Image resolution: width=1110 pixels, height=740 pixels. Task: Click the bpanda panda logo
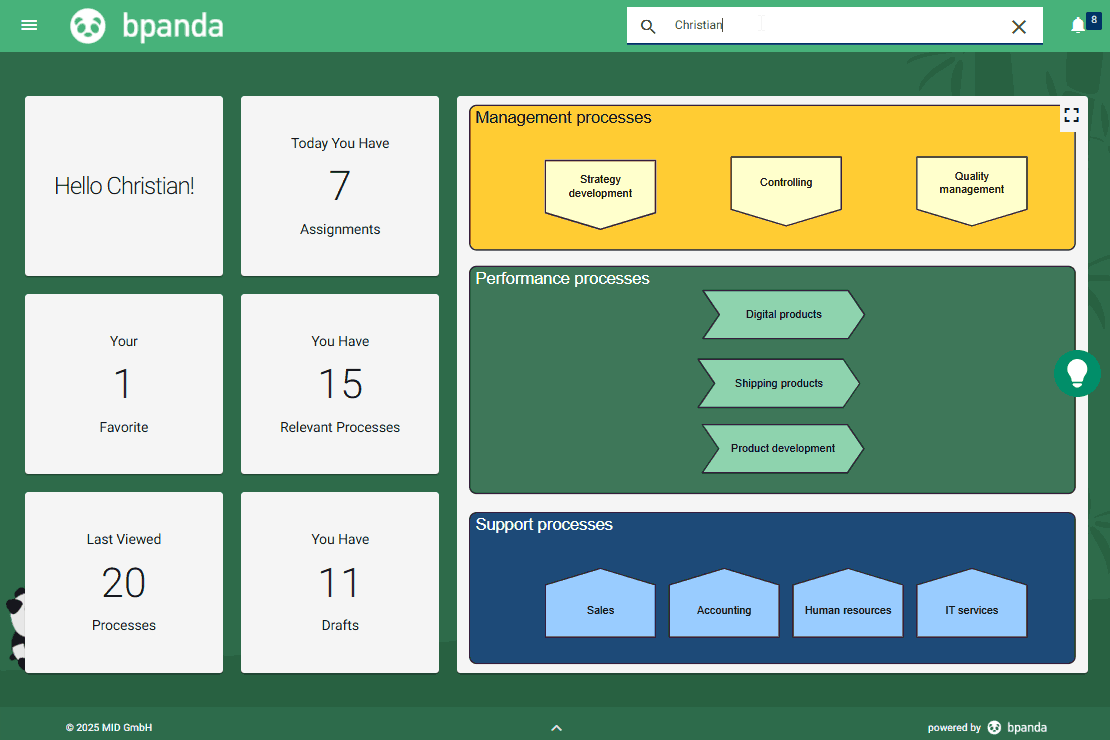point(88,25)
